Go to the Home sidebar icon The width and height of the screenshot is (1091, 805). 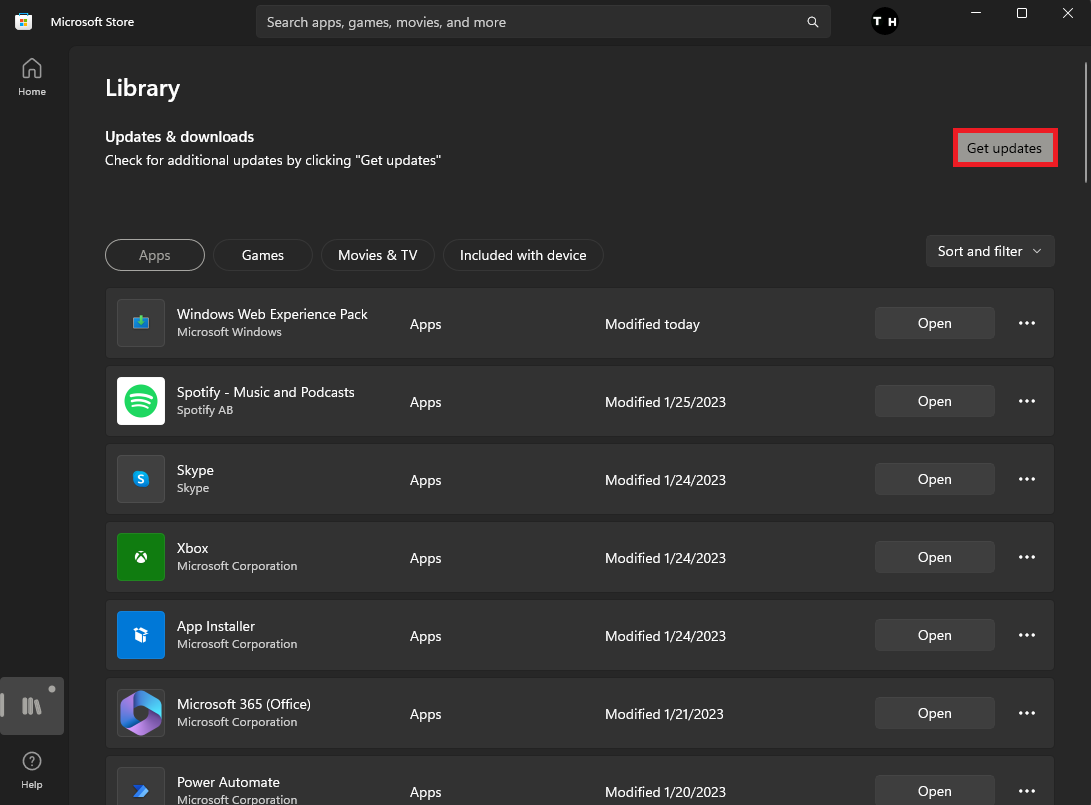click(x=32, y=76)
